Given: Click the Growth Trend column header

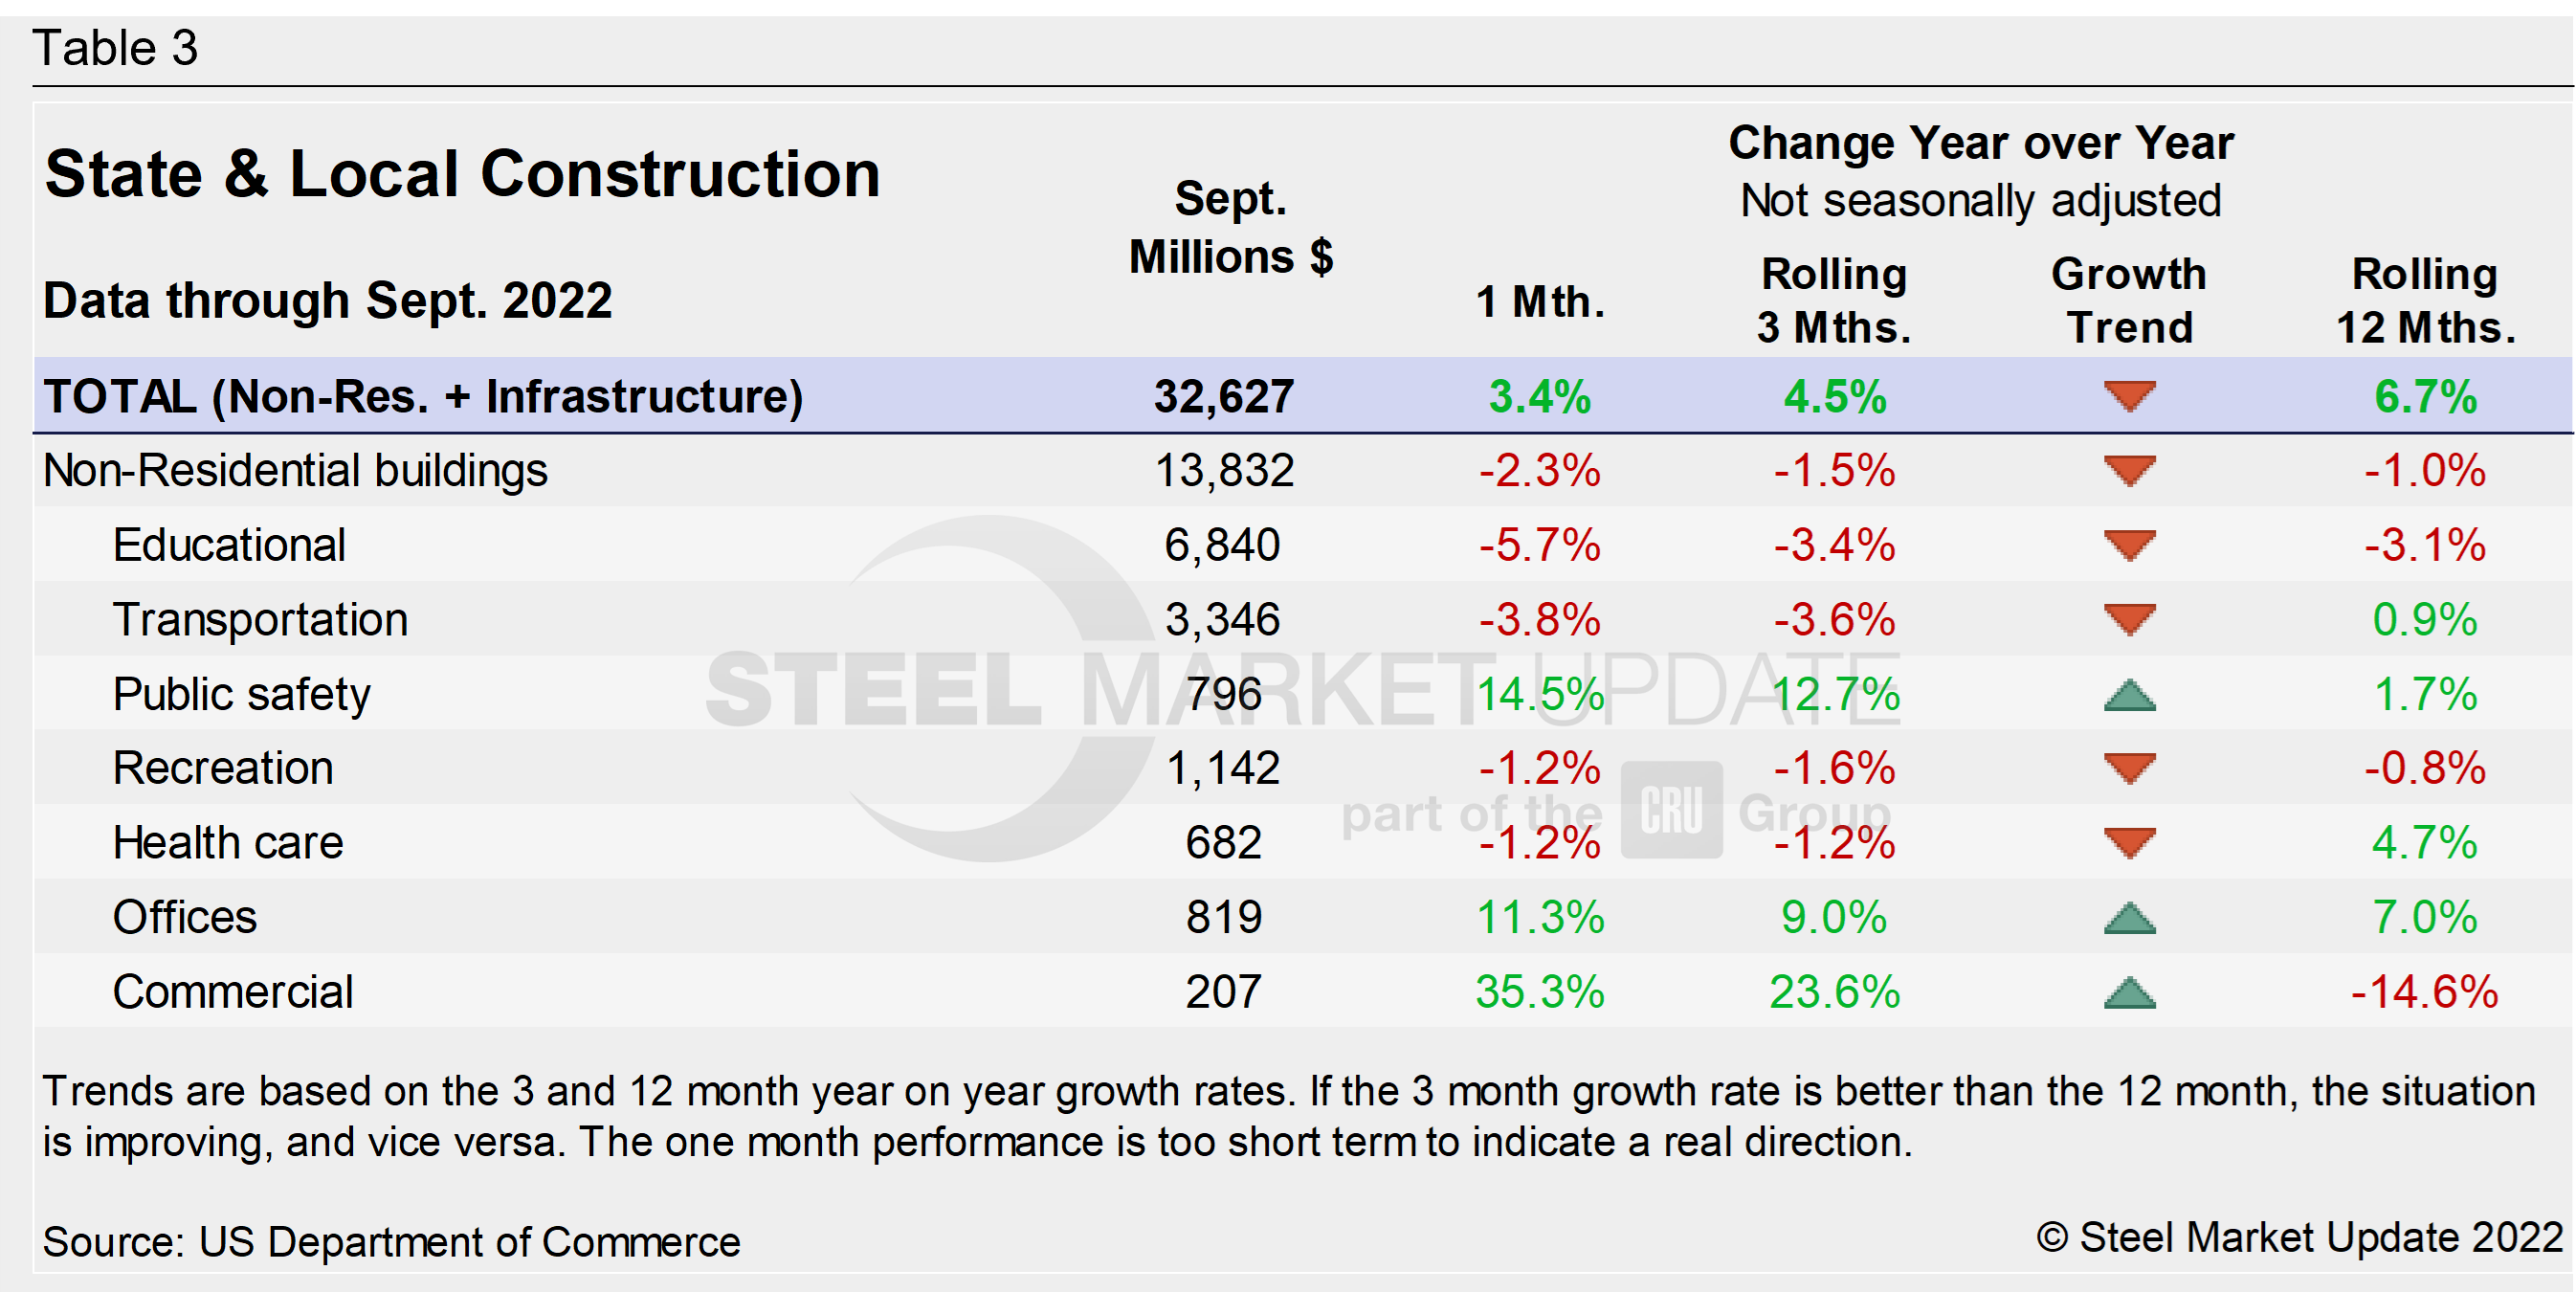Looking at the screenshot, I should pos(2129,300).
